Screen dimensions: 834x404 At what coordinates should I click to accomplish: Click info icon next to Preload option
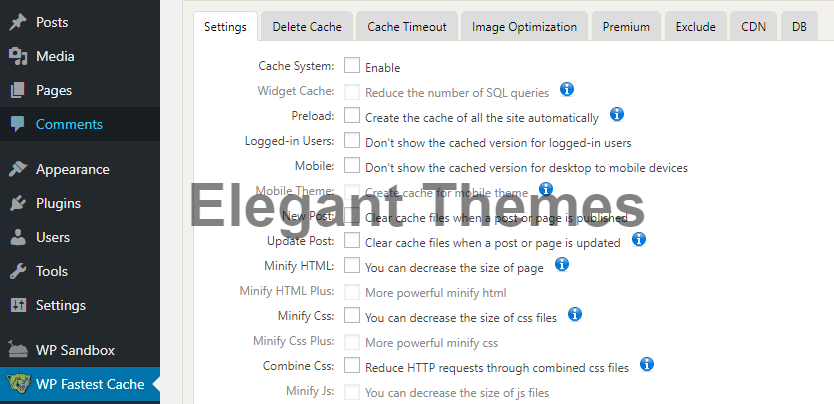617,115
